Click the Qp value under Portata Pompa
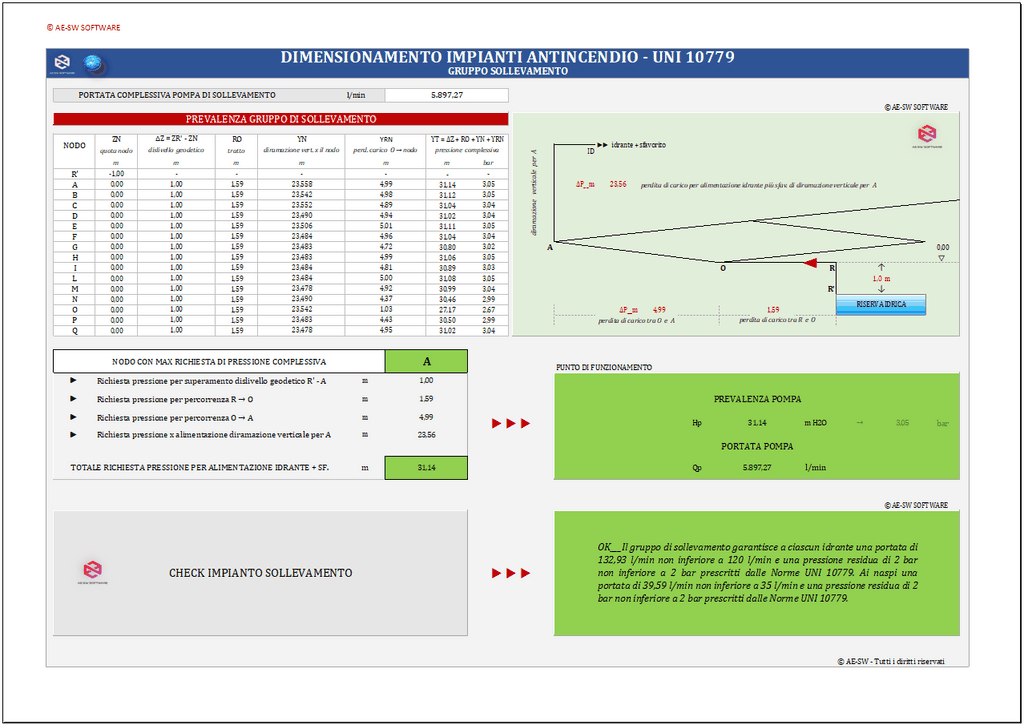This screenshot has height=725, width=1024. point(756,467)
